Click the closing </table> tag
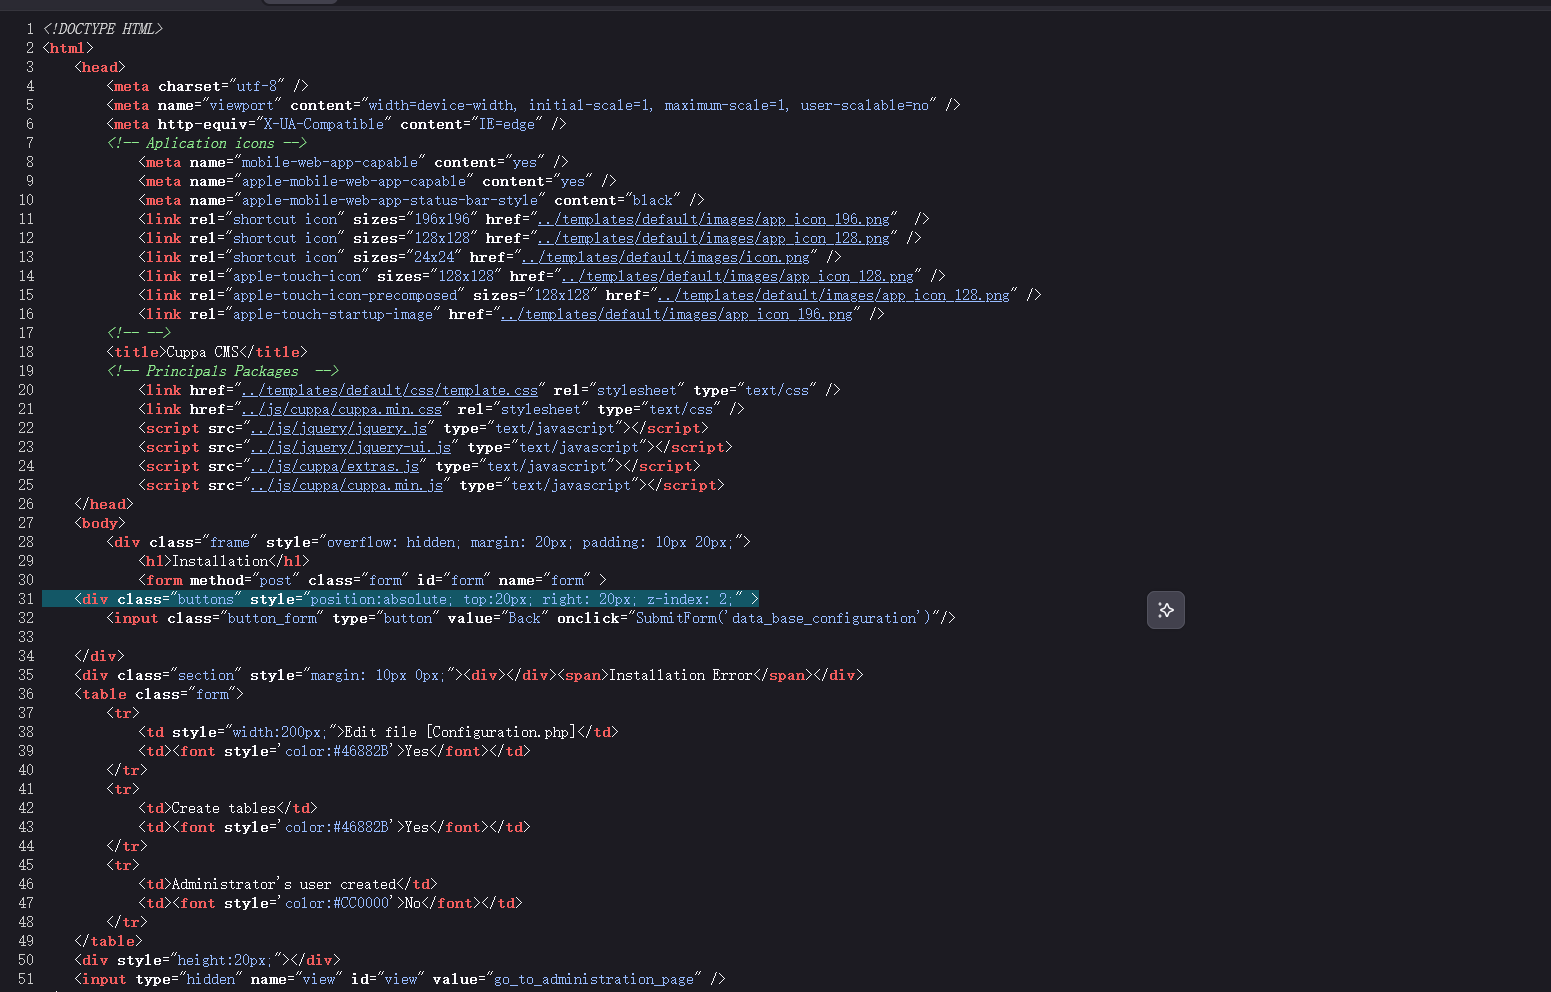This screenshot has height=992, width=1551. [108, 941]
